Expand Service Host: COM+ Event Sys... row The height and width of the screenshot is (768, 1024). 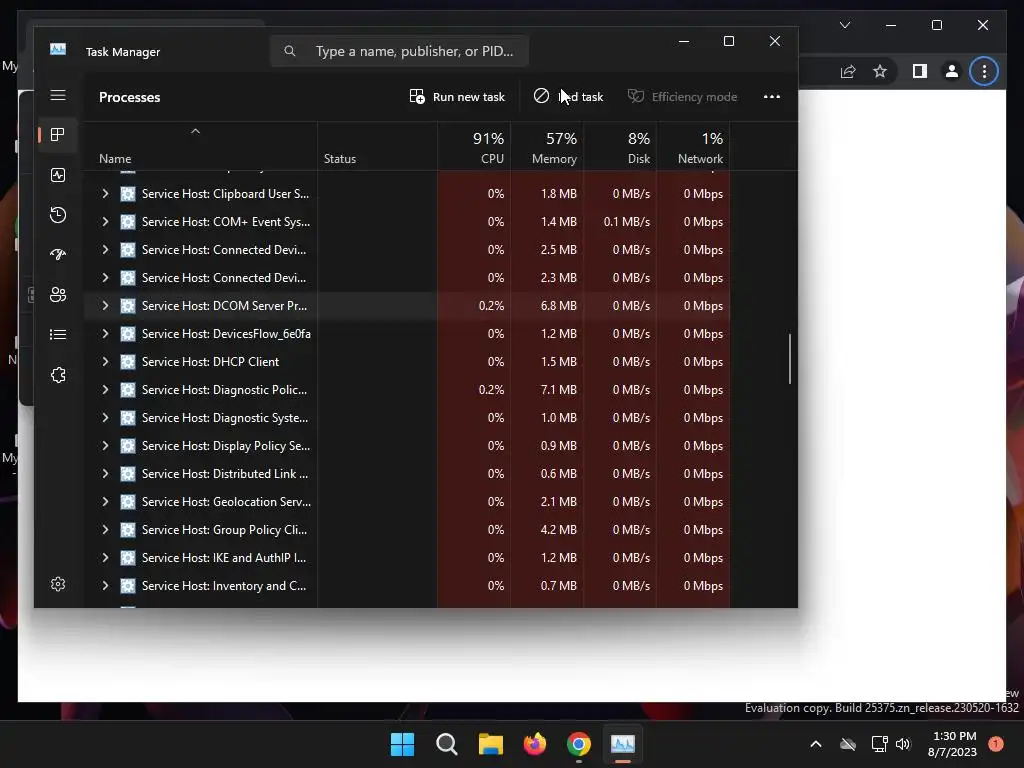click(x=105, y=222)
